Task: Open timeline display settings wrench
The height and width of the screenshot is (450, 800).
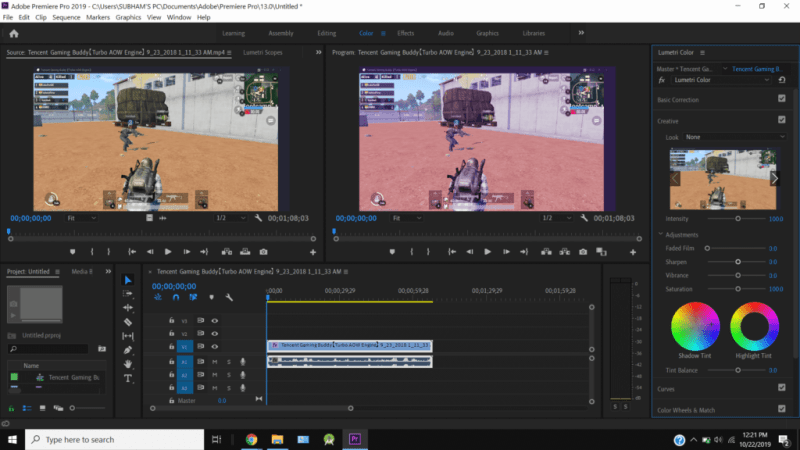Action: pos(229,297)
